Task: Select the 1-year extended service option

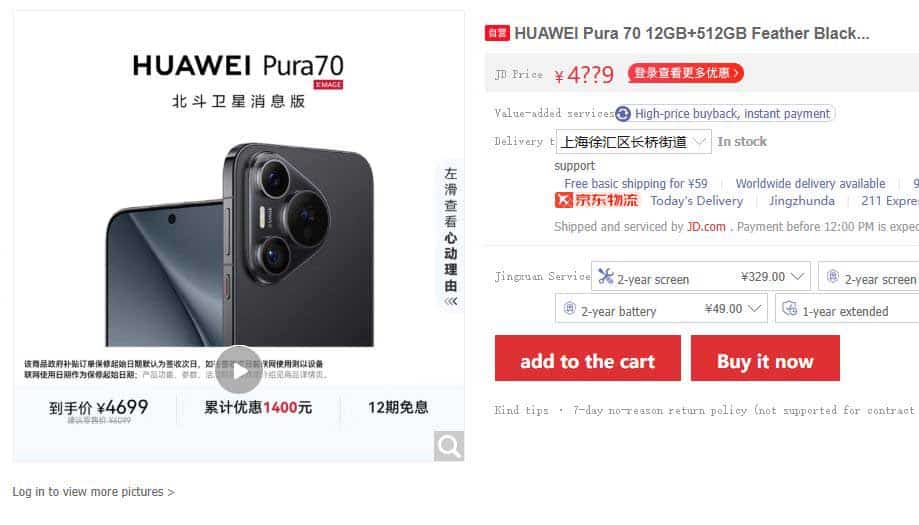Action: click(x=847, y=308)
